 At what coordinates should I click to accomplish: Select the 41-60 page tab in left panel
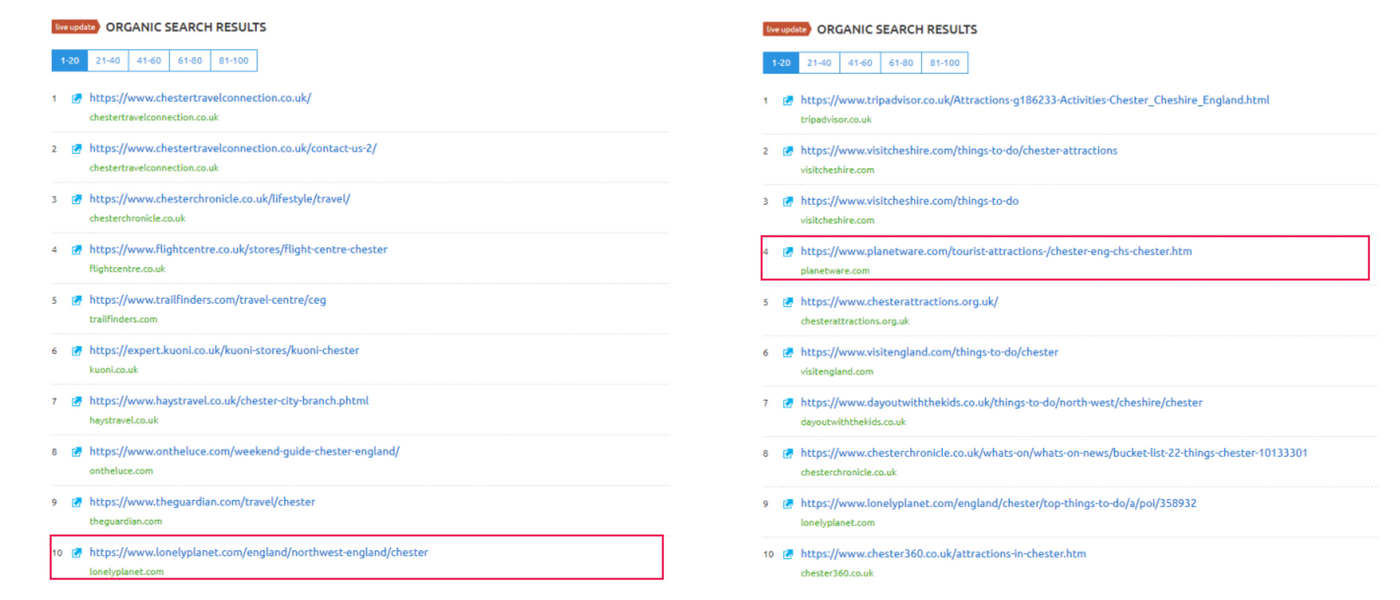pyautogui.click(x=148, y=61)
